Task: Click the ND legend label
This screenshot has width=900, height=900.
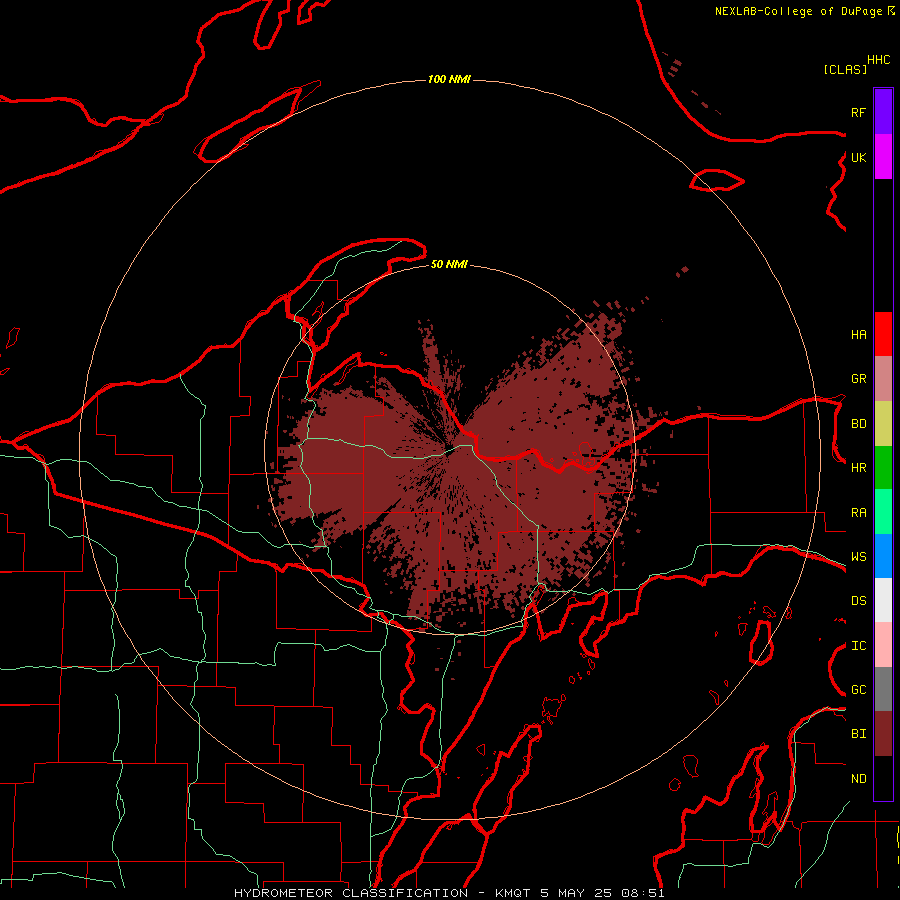Action: (x=859, y=779)
